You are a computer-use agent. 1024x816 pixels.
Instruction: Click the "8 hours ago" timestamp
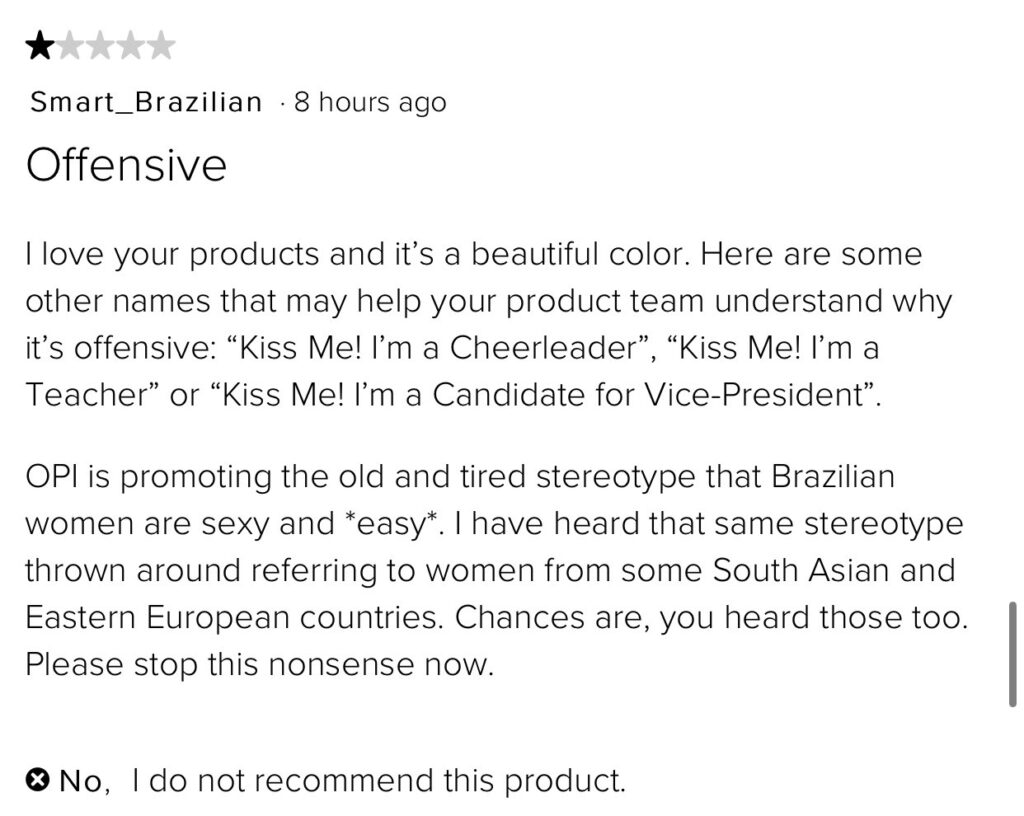tap(370, 102)
